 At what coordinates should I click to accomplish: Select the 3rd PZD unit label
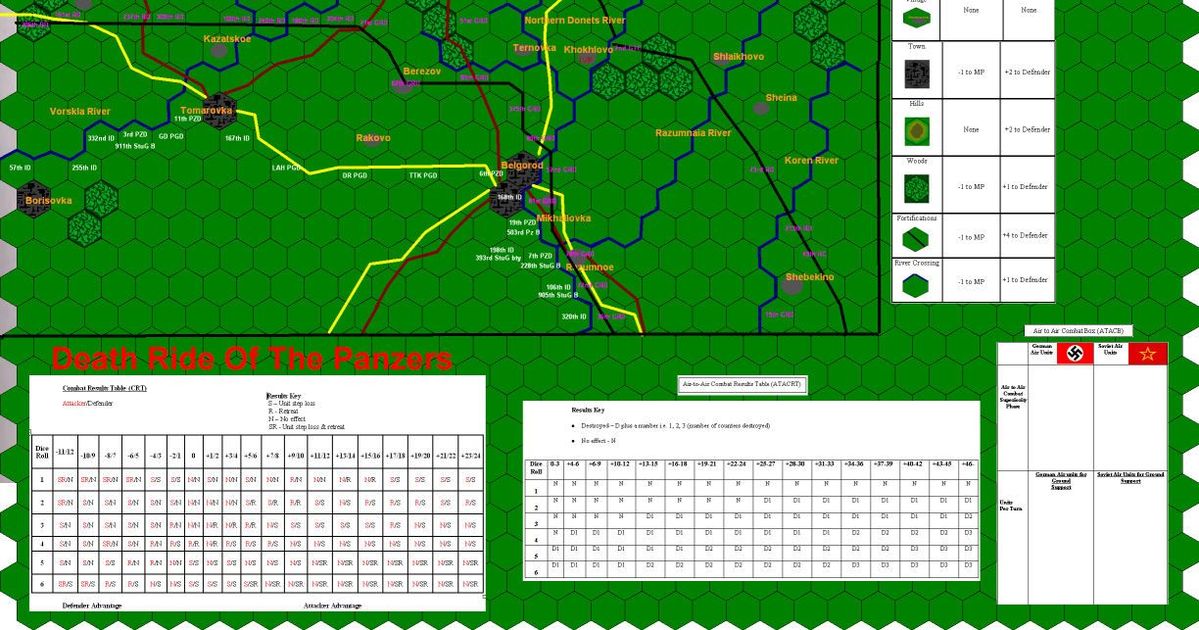pos(135,135)
